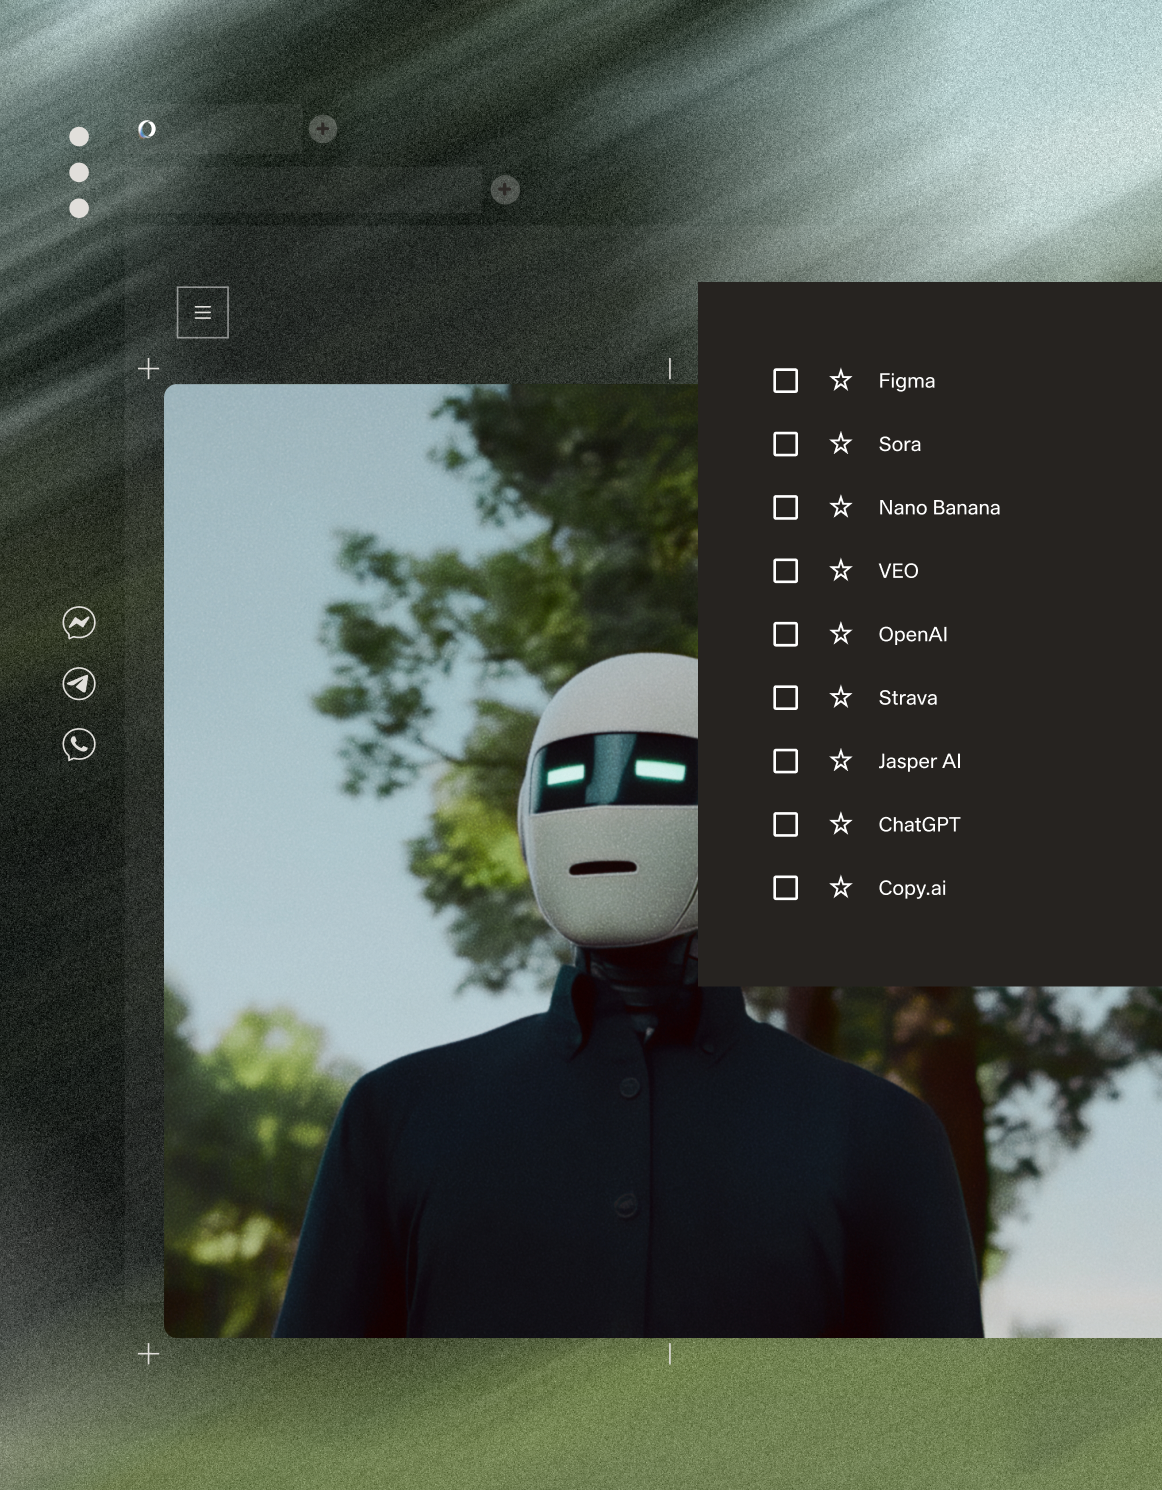Add a new tab in top tab row
This screenshot has width=1162, height=1490.
point(322,129)
